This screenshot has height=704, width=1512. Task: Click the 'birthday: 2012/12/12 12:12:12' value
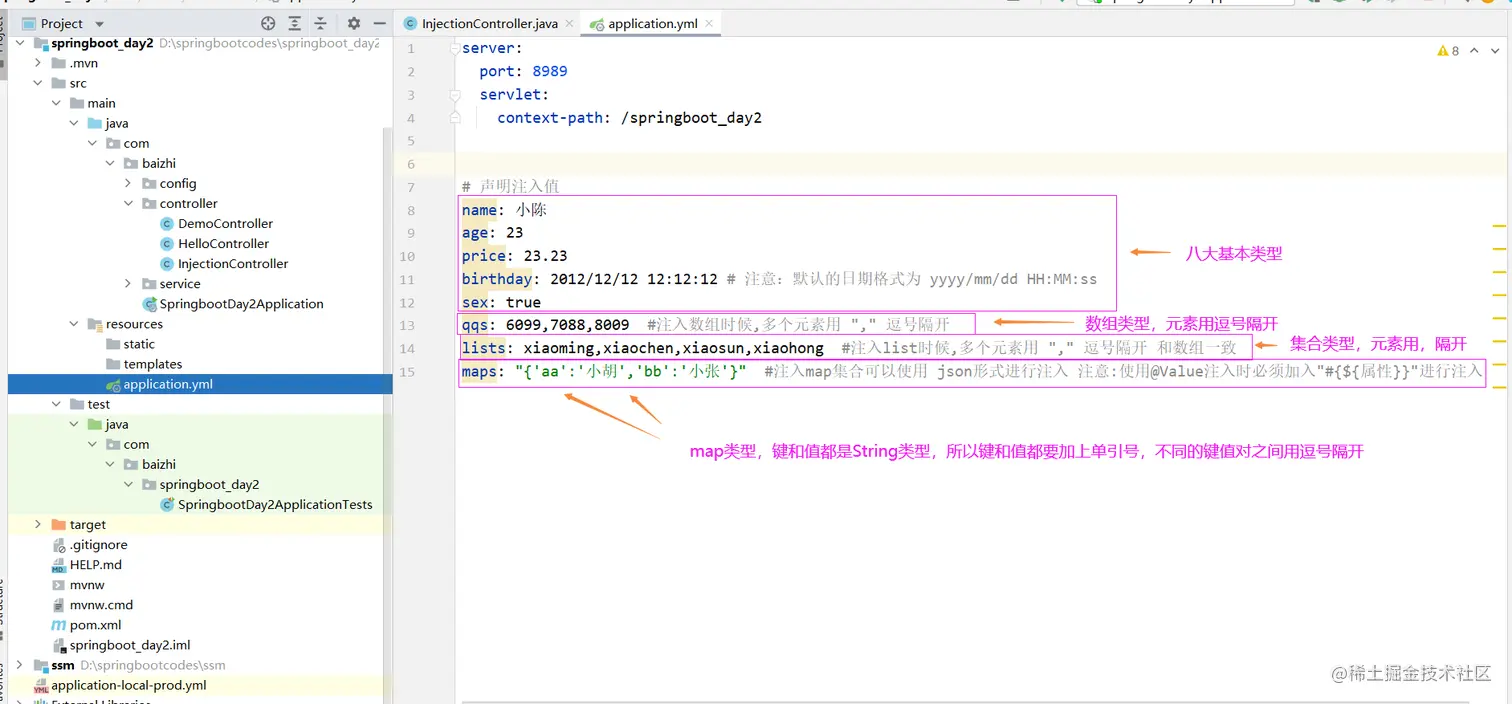tap(634, 279)
